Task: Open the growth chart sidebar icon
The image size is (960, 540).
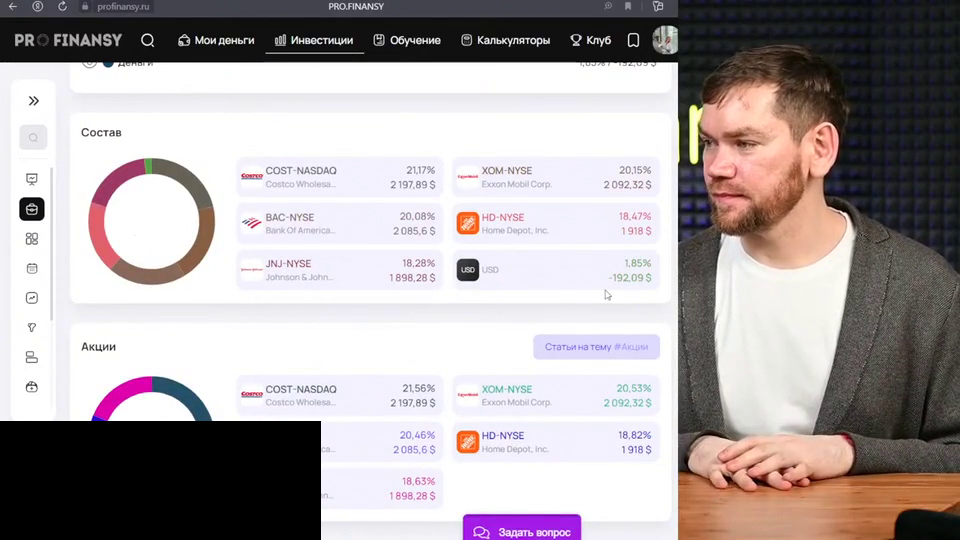Action: click(32, 298)
